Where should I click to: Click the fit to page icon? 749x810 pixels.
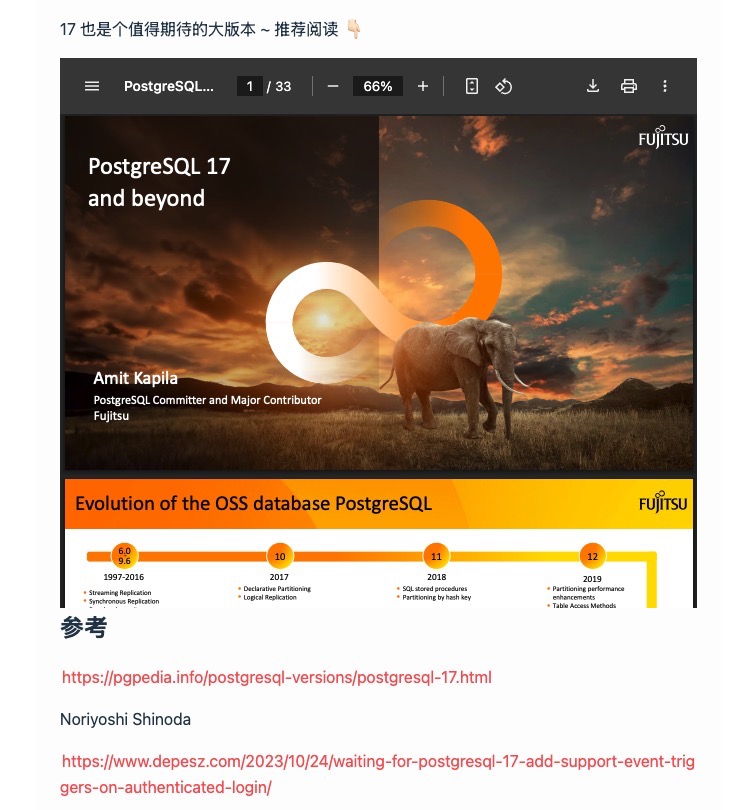click(472, 86)
